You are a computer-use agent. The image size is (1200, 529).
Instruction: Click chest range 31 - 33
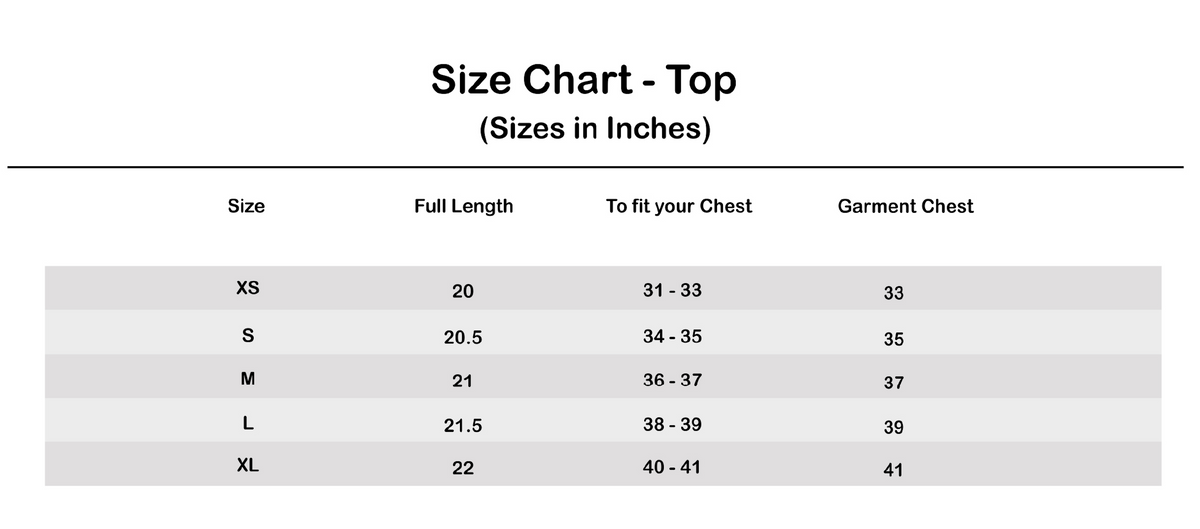672,290
